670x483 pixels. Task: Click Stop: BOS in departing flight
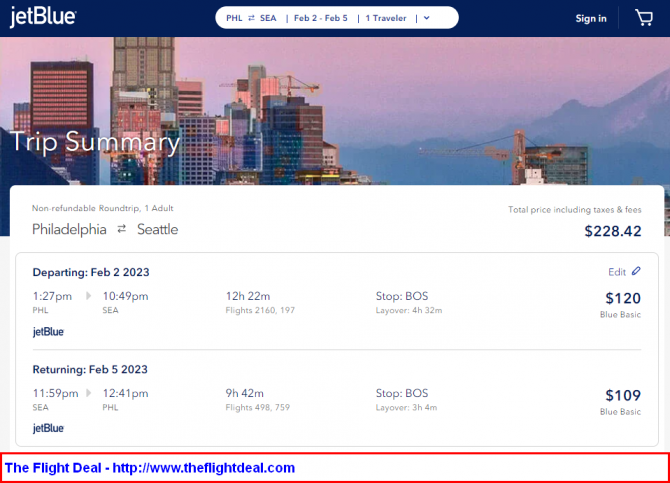(402, 296)
